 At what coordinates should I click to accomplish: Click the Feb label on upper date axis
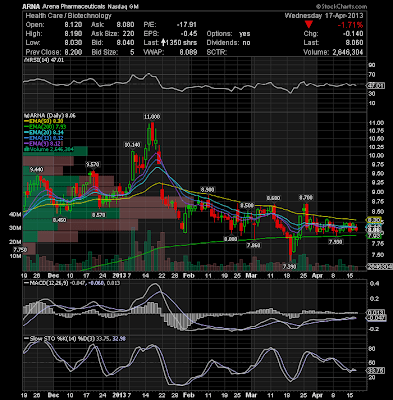pos(189,275)
